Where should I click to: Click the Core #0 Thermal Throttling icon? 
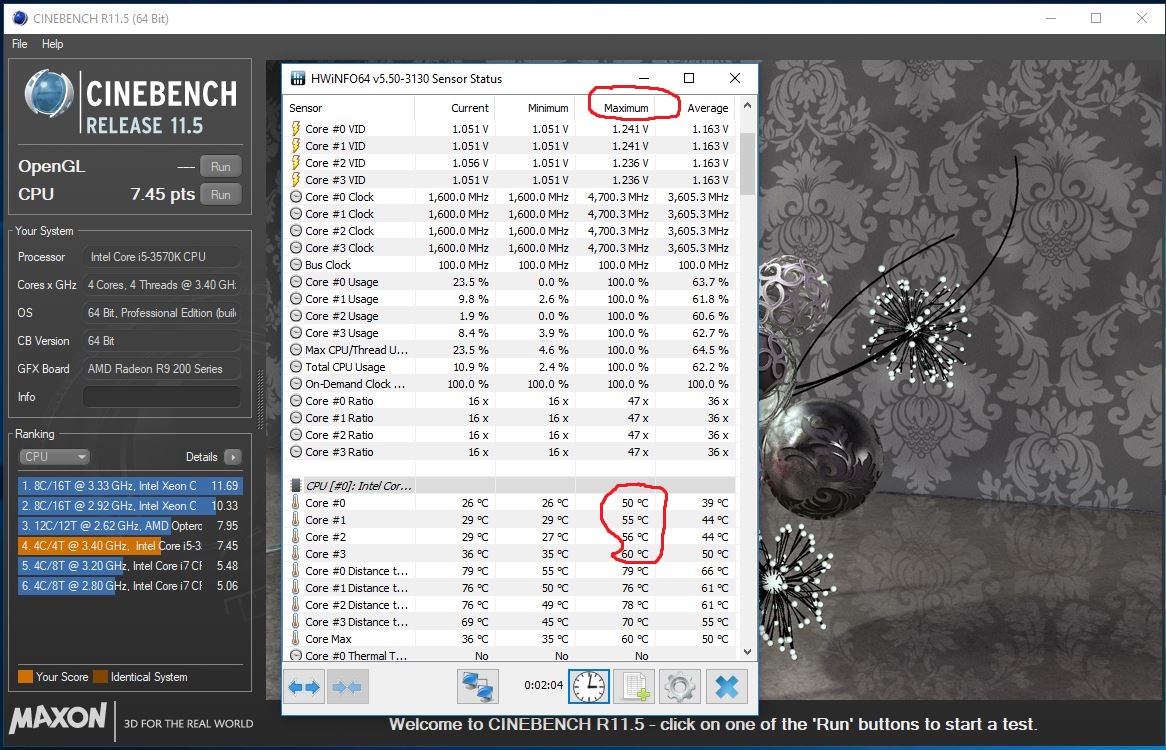coord(296,655)
